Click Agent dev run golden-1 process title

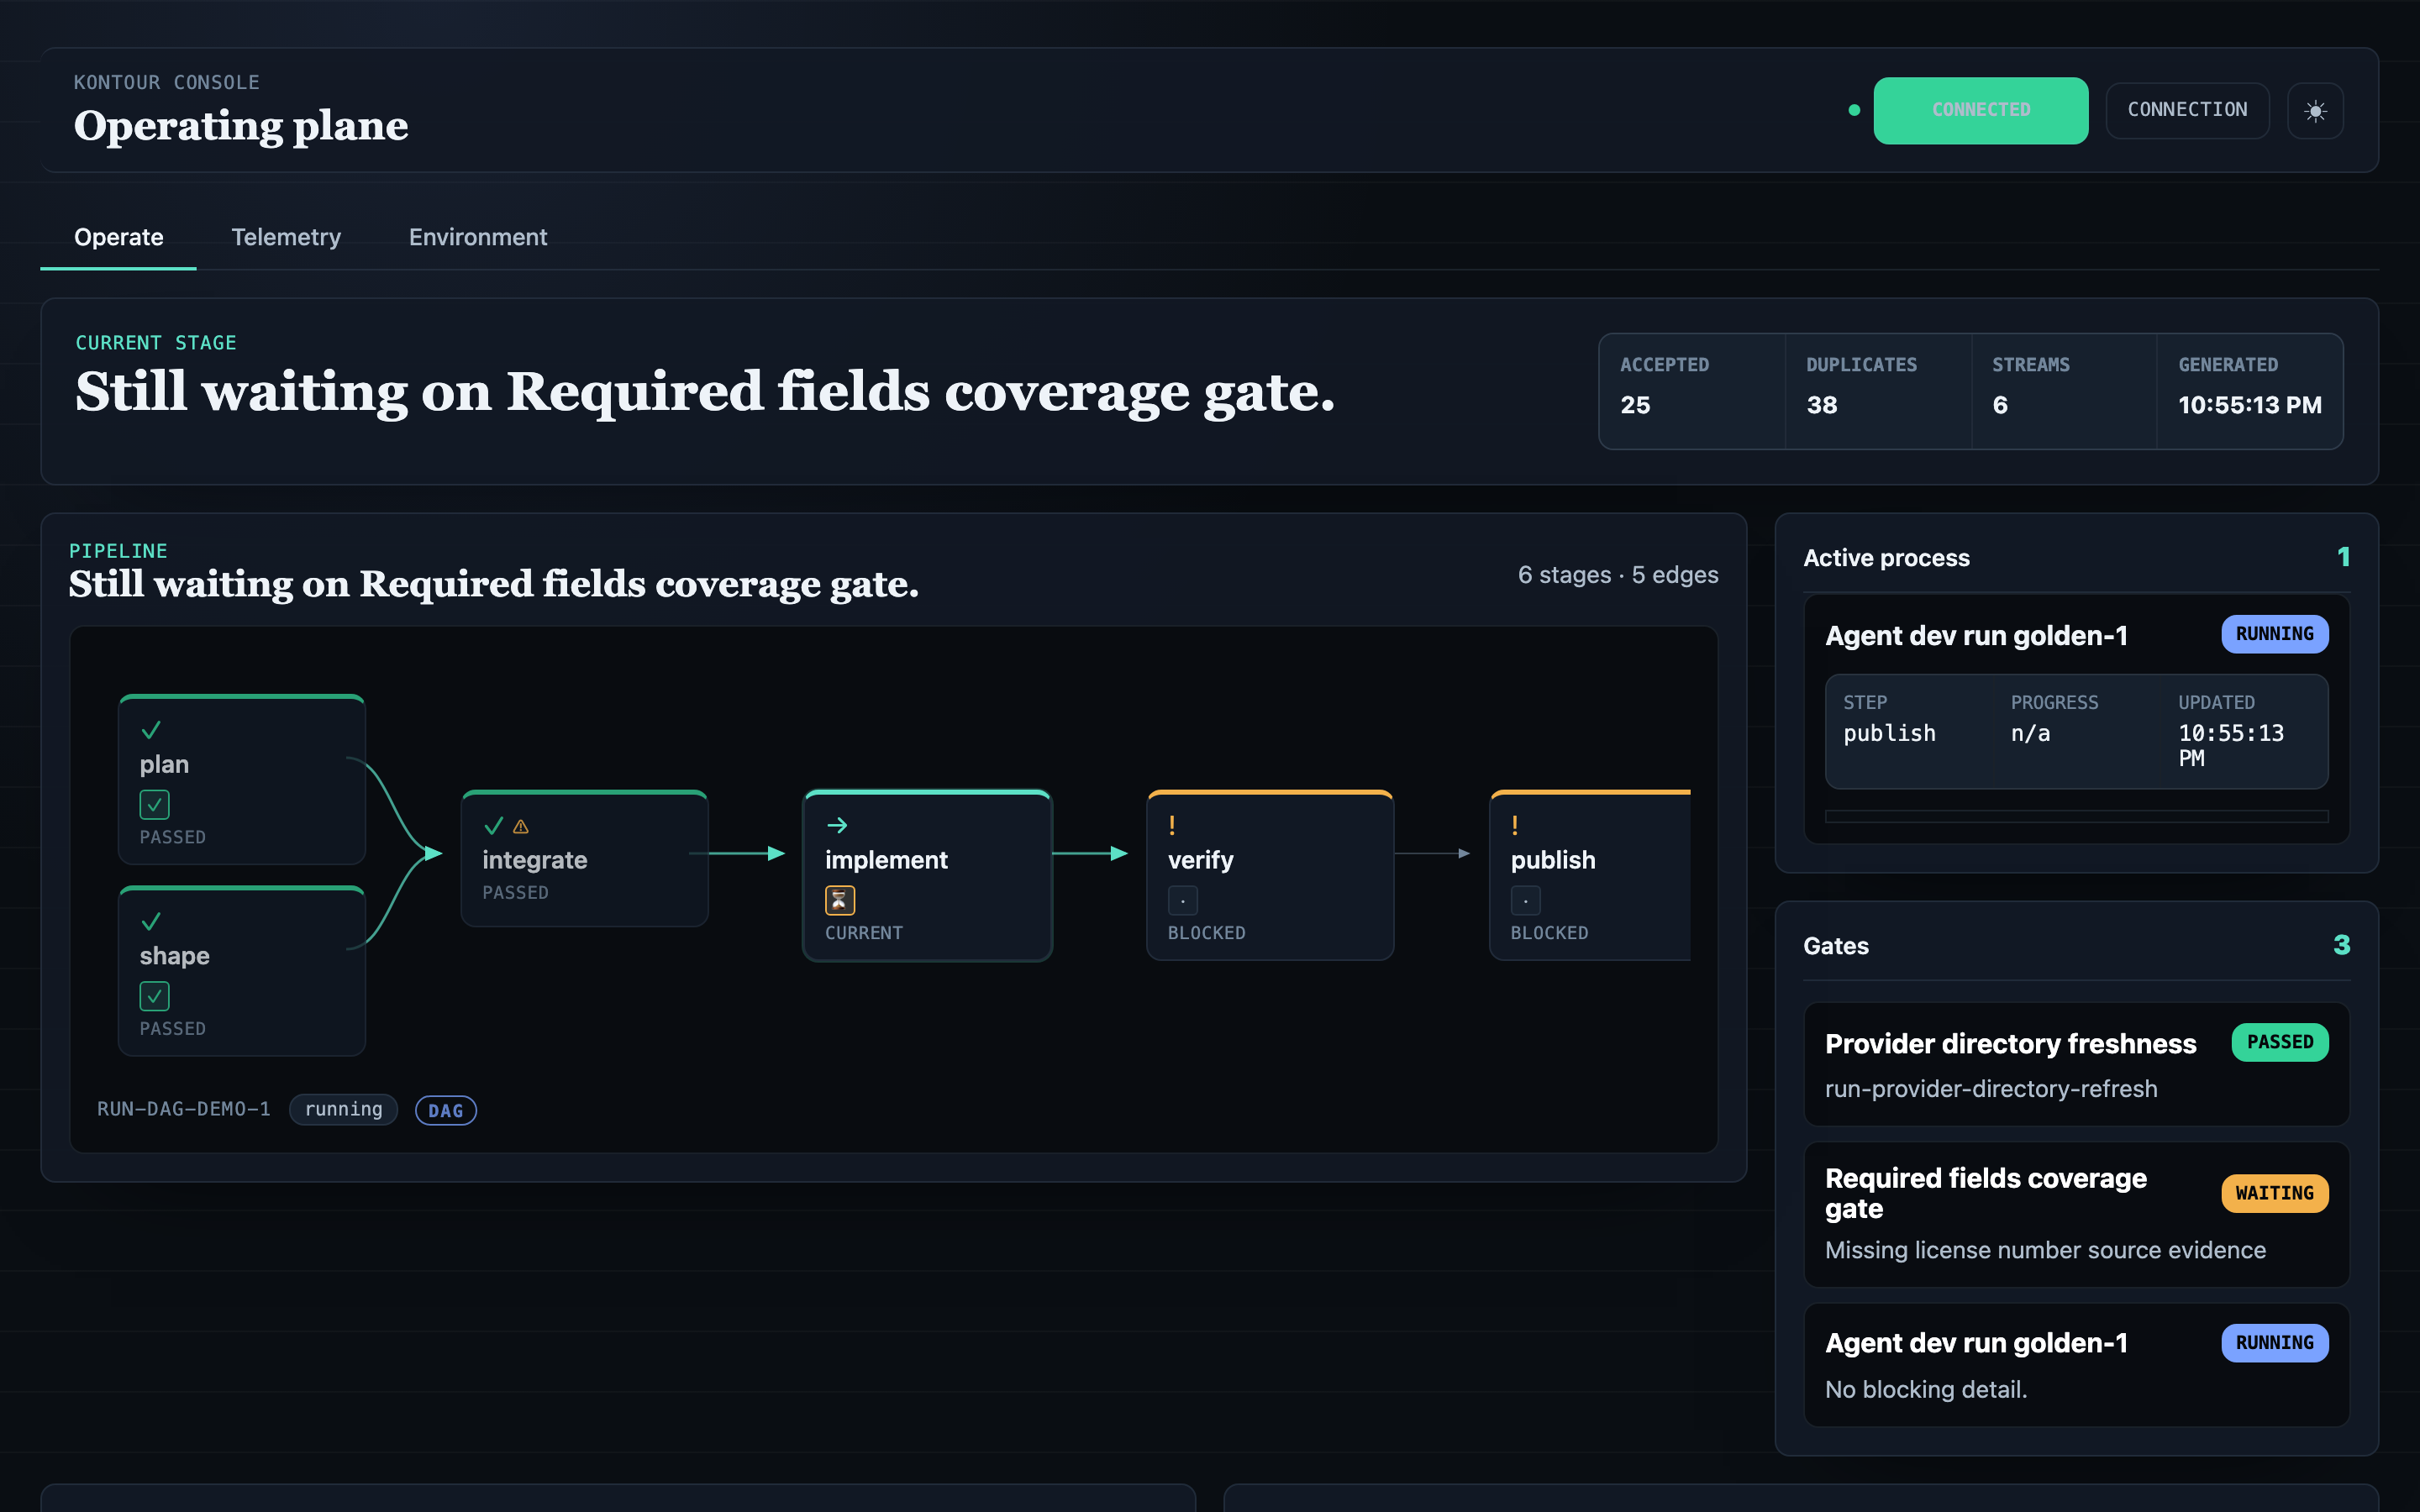tap(1976, 636)
